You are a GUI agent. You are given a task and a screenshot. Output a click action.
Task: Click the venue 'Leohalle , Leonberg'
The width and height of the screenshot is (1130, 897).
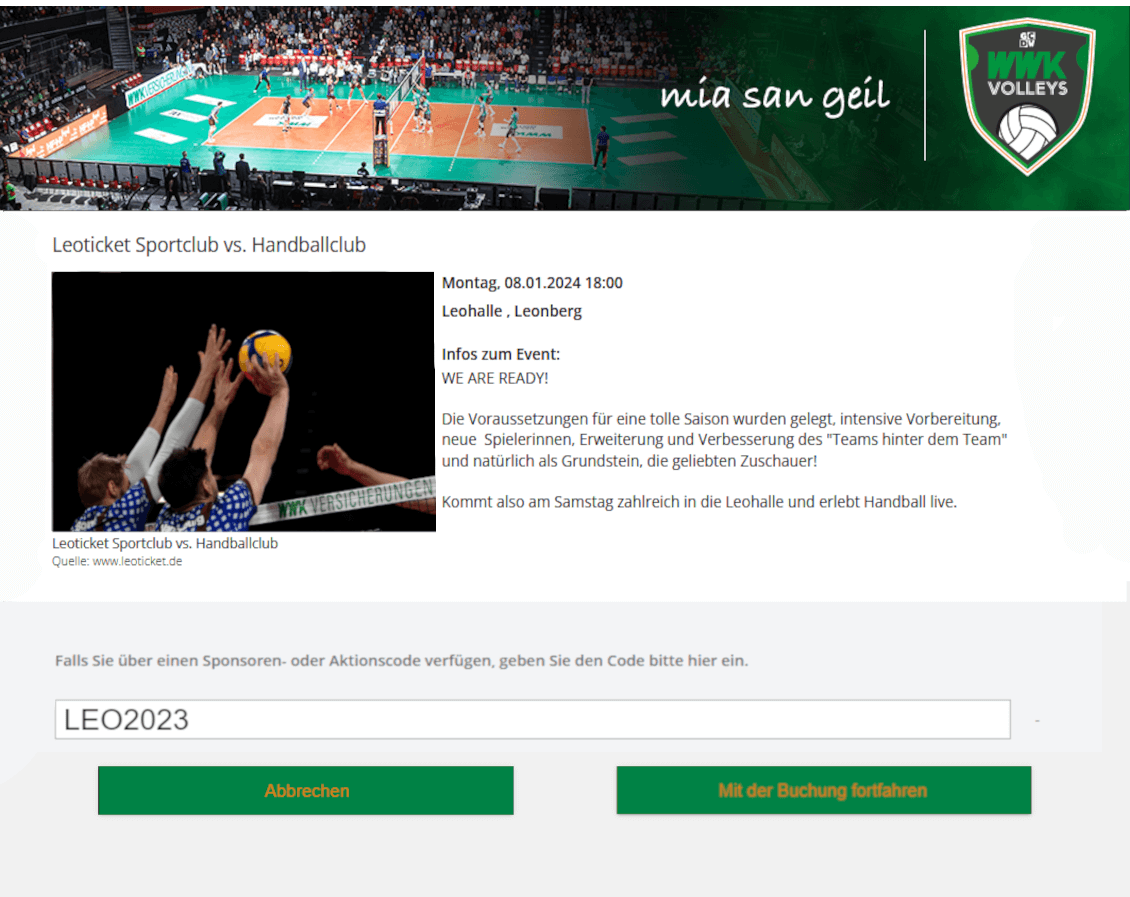click(512, 311)
